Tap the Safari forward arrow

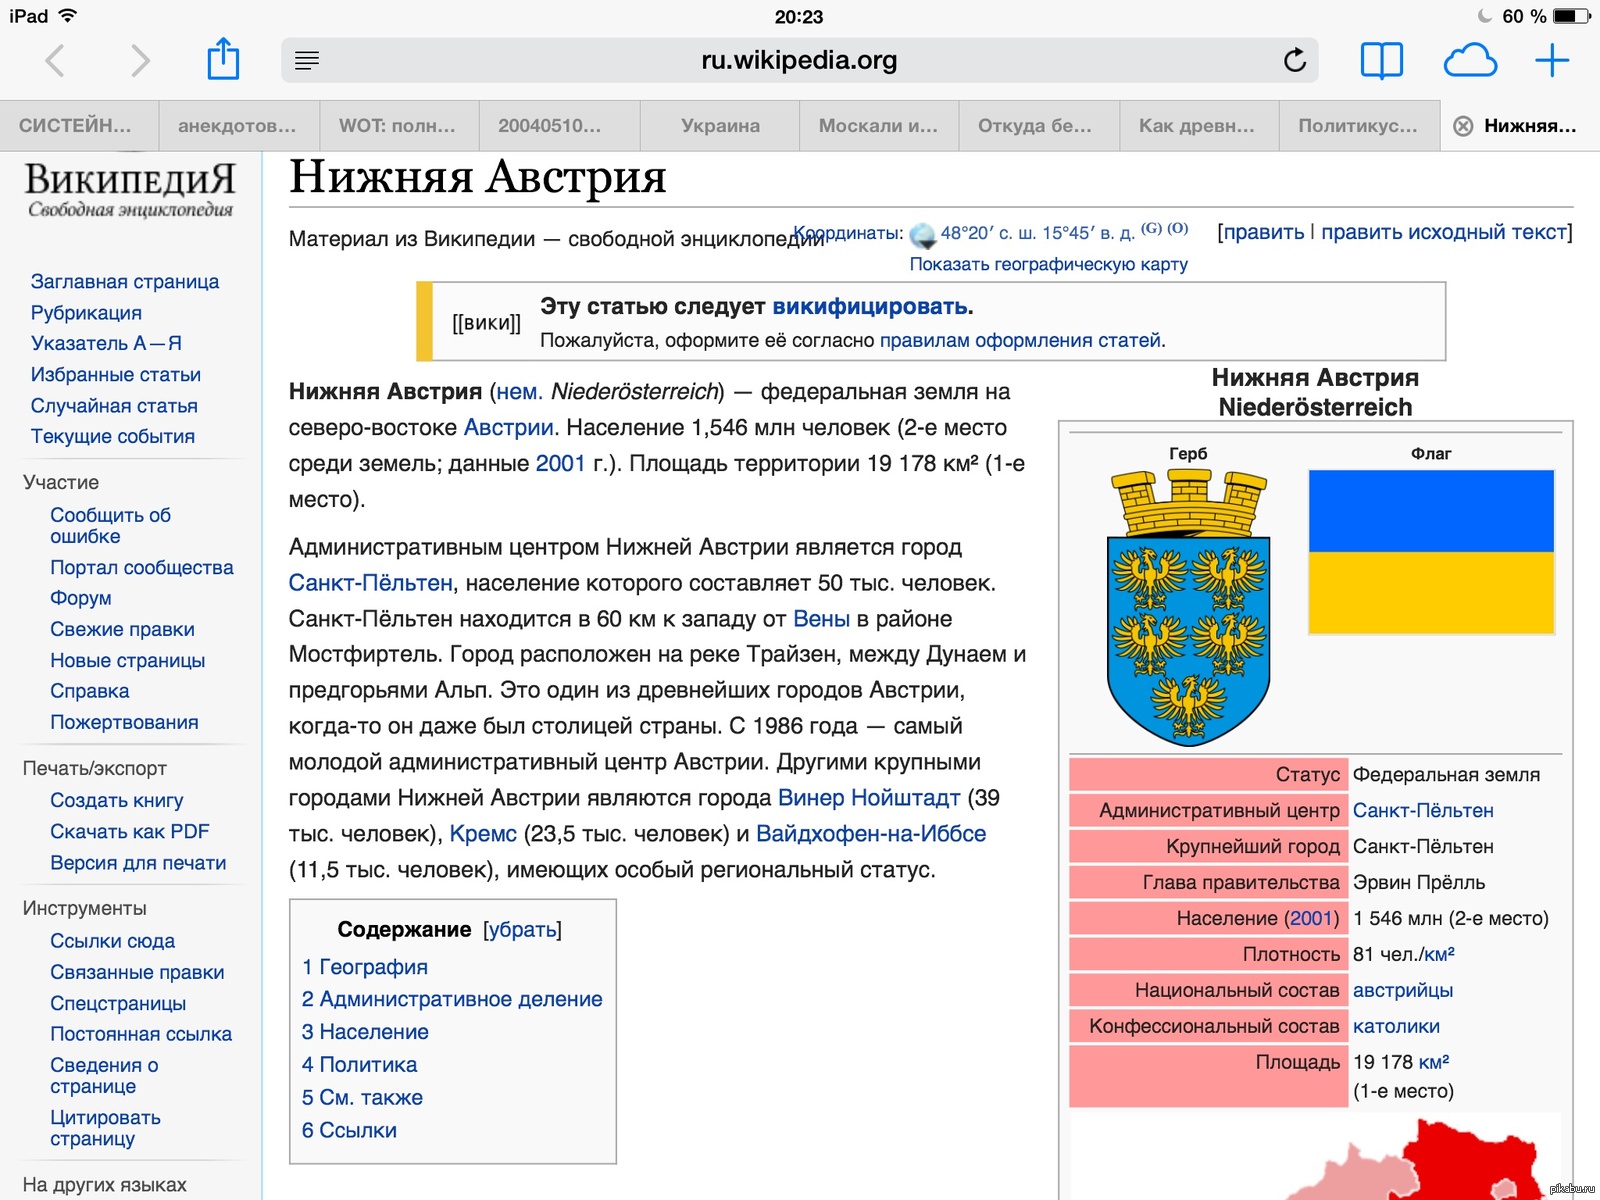pyautogui.click(x=140, y=61)
